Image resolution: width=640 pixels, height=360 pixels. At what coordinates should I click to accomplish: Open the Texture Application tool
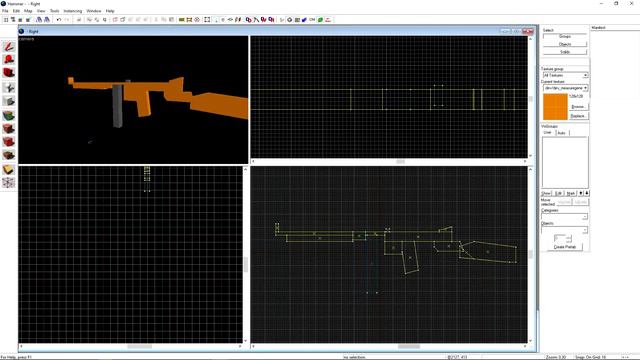pos(9,116)
